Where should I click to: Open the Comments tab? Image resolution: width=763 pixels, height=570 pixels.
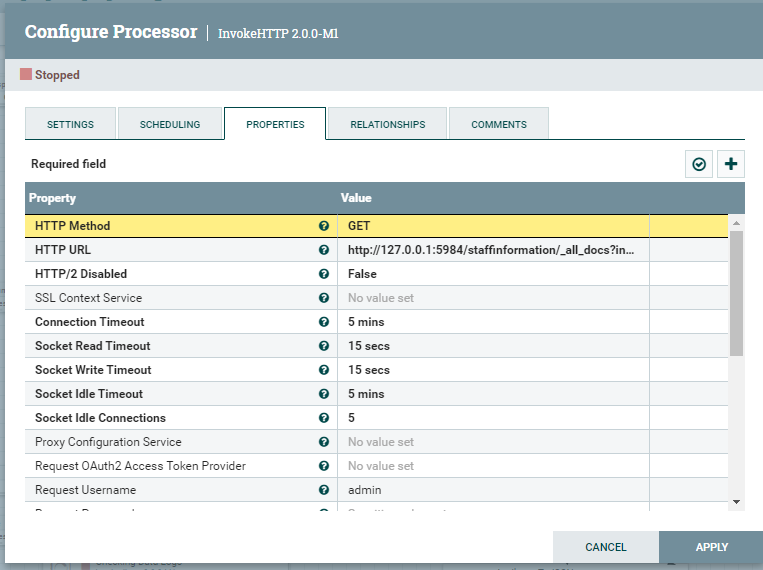coord(498,124)
